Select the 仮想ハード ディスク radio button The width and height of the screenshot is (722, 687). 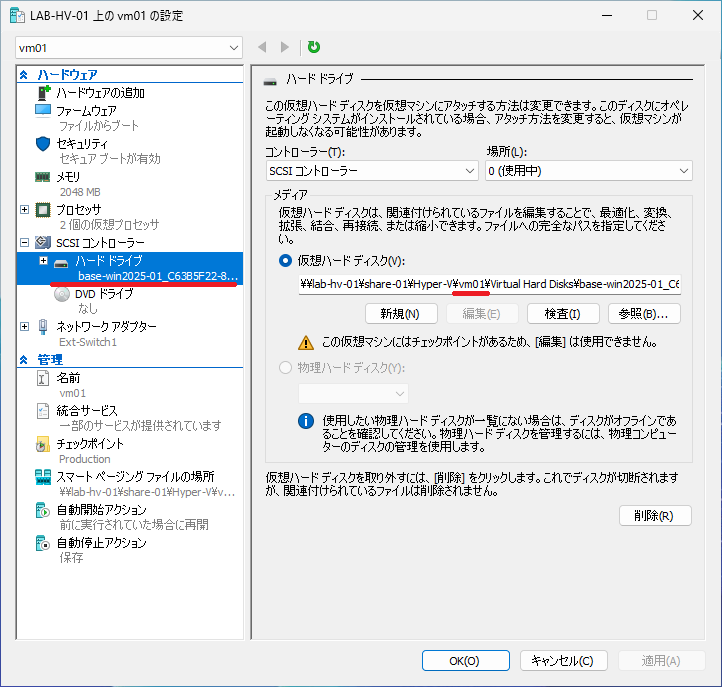[285, 261]
